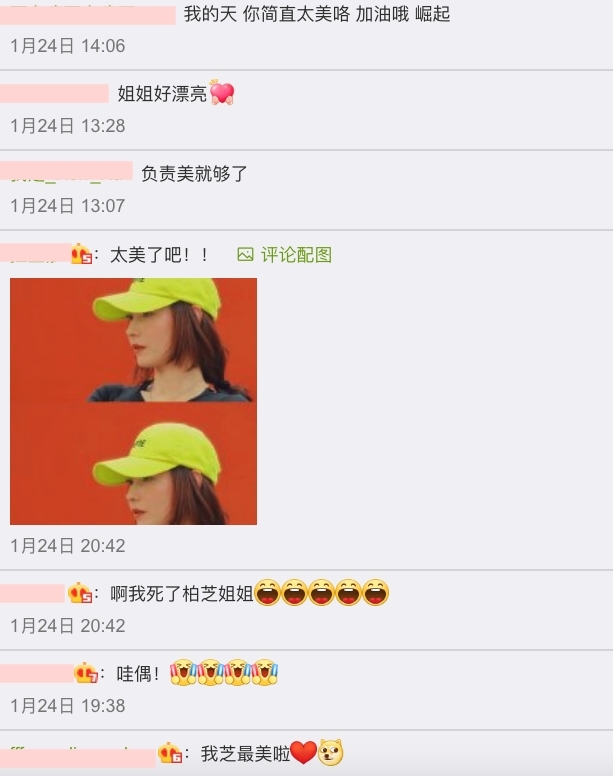The image size is (613, 776).
Task: Click the doge emoji in the last comment
Action: (x=331, y=753)
